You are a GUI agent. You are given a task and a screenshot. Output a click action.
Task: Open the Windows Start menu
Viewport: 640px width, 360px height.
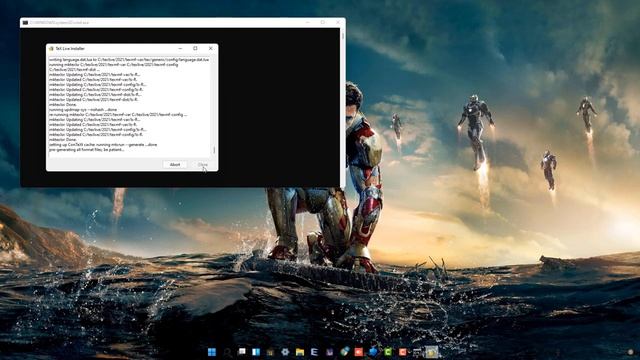click(x=212, y=352)
